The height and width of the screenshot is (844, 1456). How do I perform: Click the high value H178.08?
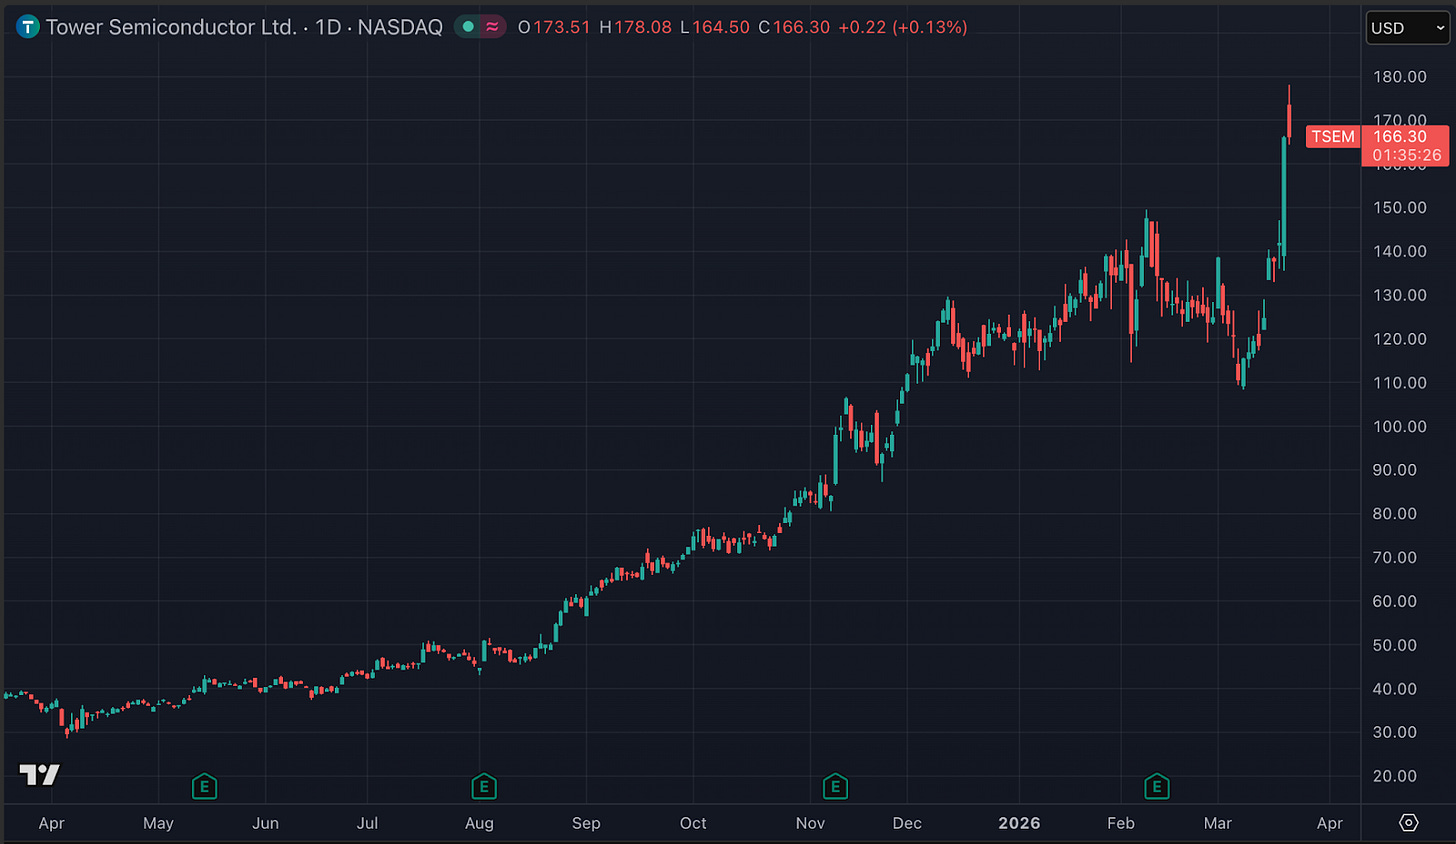[635, 27]
